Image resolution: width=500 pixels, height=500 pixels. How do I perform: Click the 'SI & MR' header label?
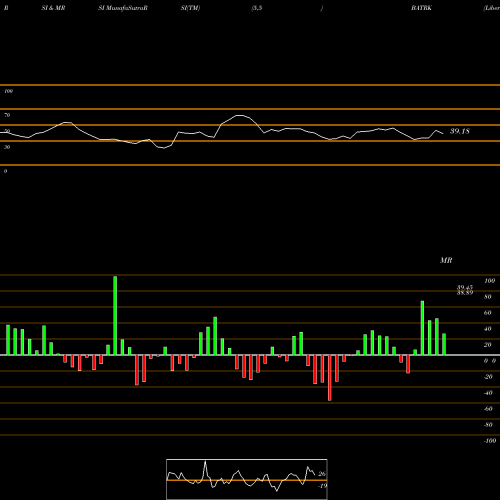[x=53, y=8]
